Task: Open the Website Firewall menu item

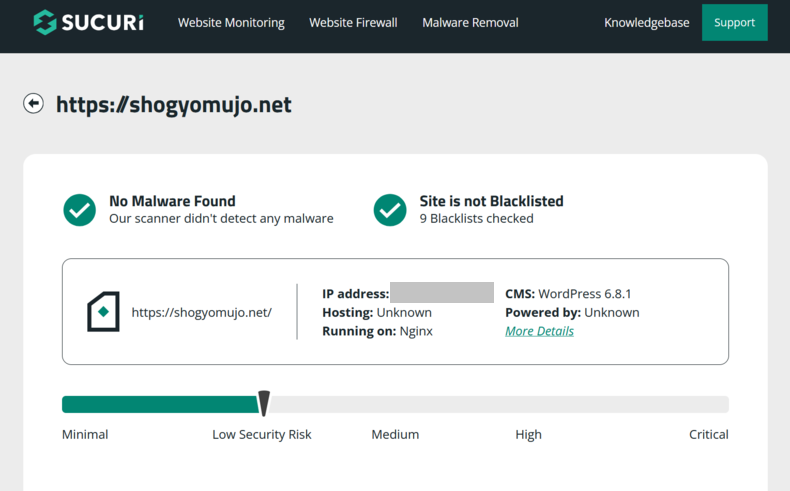Action: click(353, 23)
